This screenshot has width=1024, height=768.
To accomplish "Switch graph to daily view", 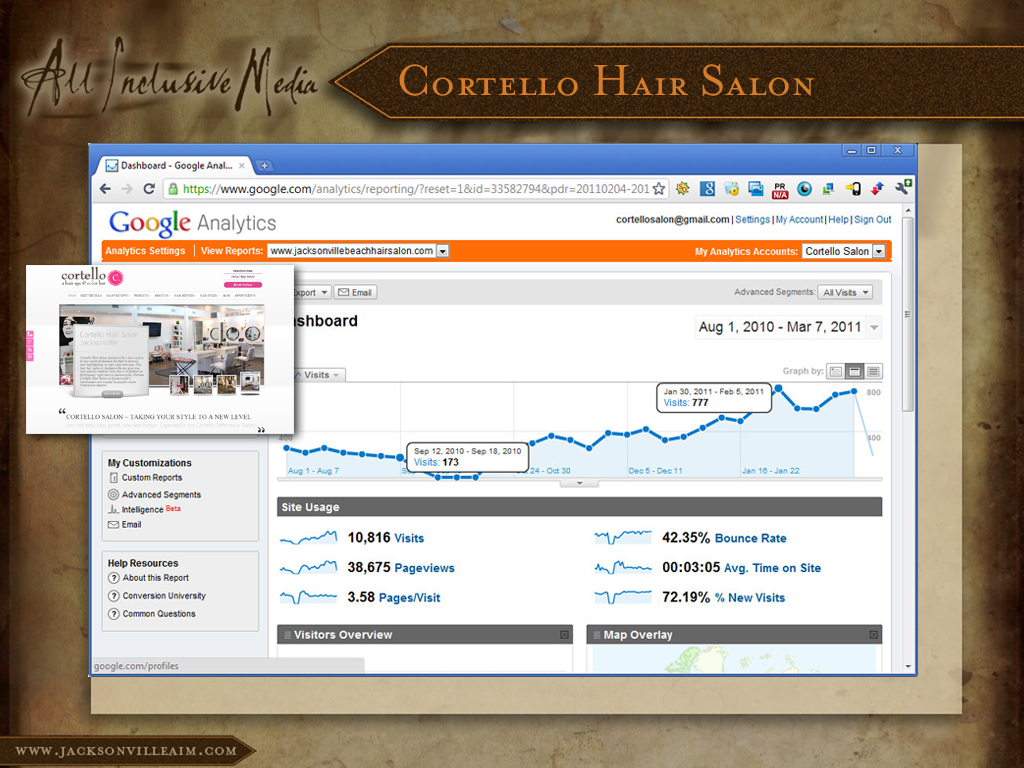I will click(835, 371).
